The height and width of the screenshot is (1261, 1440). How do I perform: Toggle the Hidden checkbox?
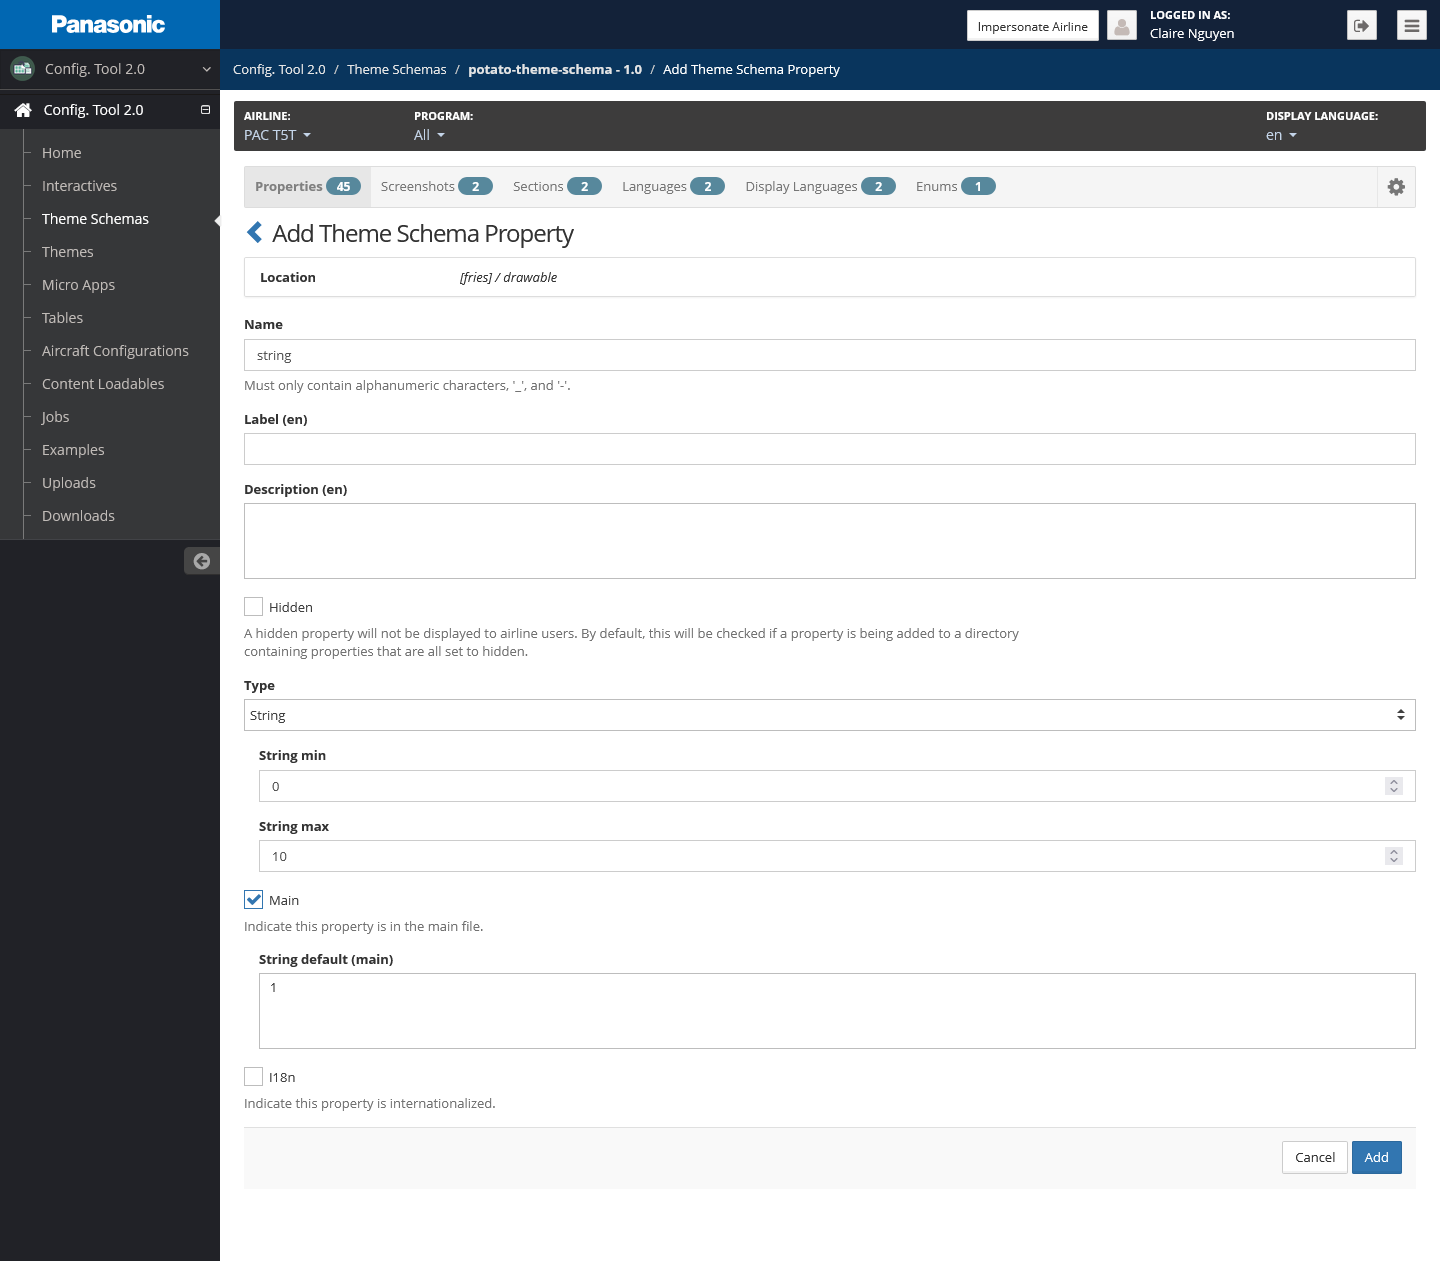click(254, 607)
